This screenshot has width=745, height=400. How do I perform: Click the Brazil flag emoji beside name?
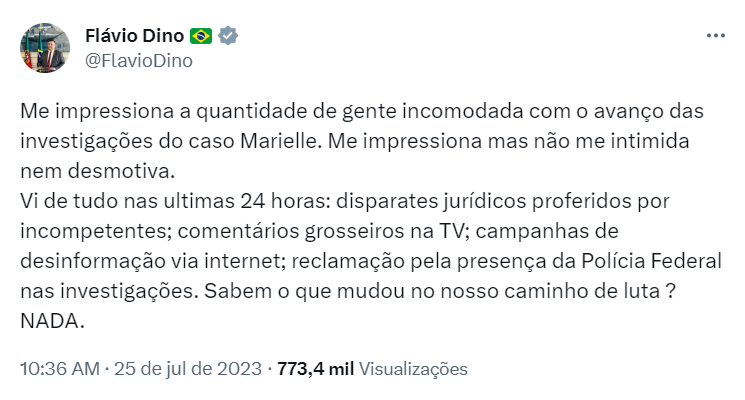201,36
